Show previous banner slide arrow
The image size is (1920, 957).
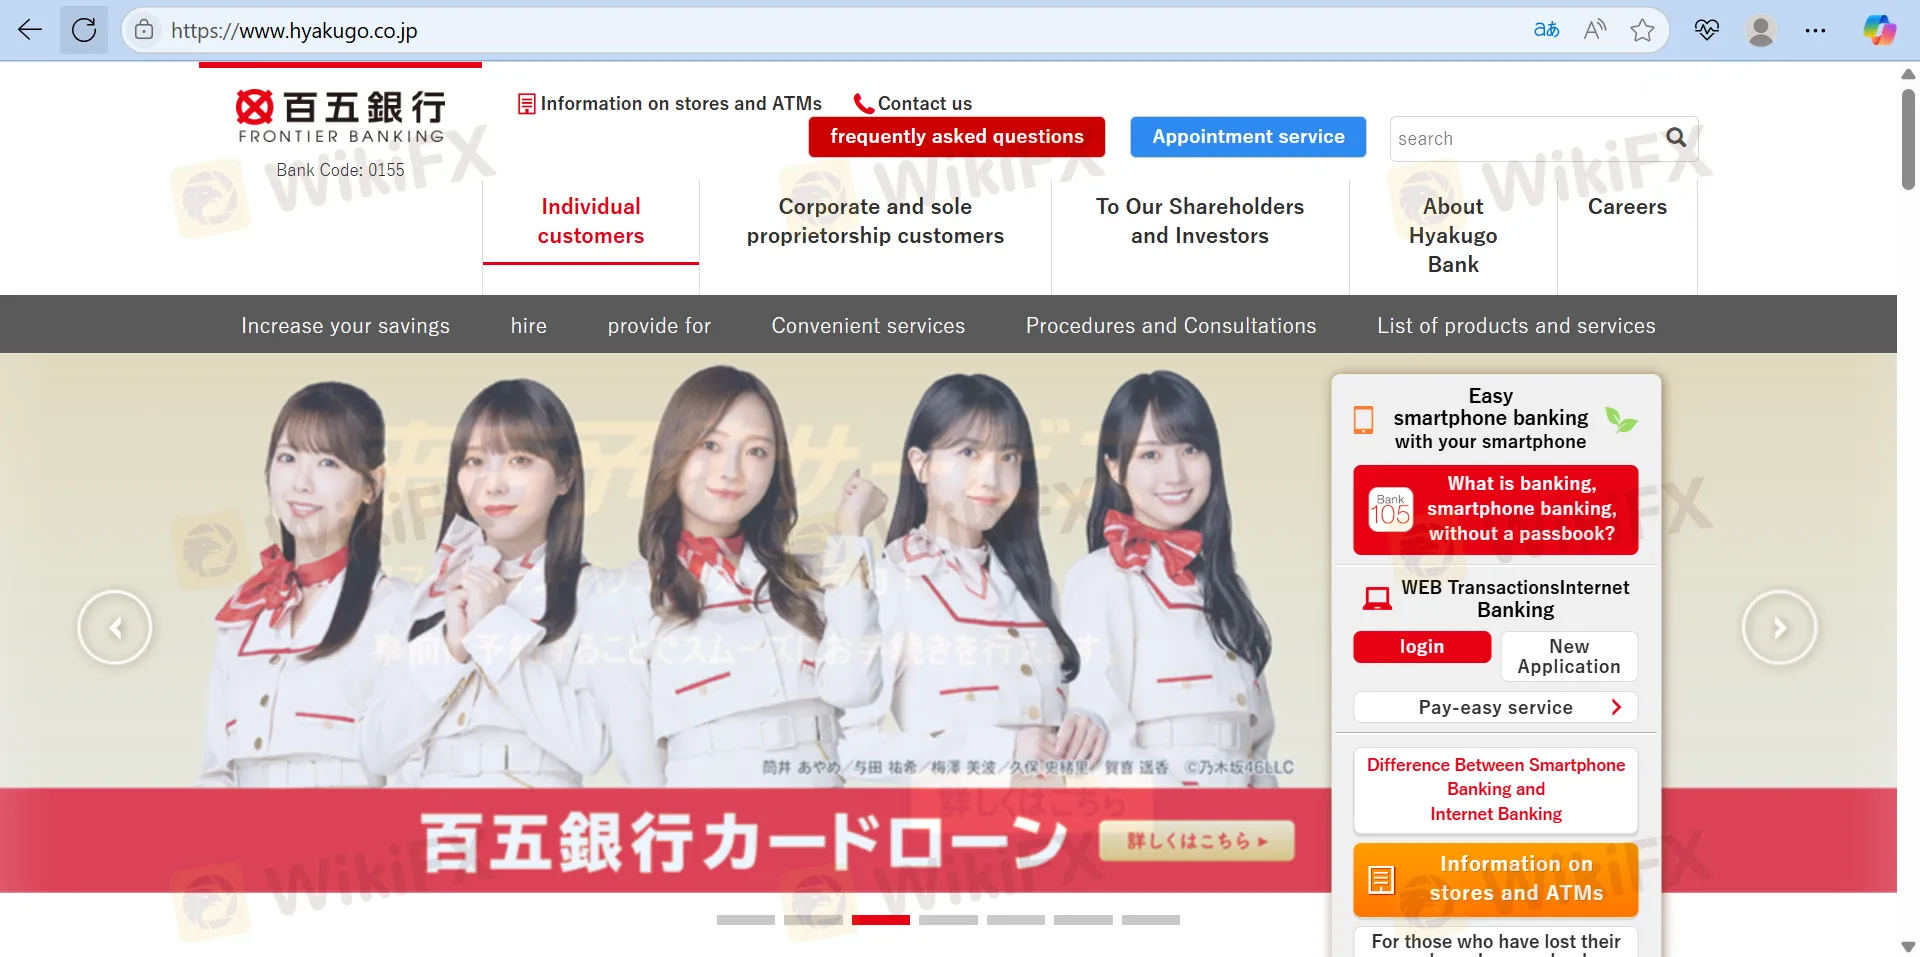(x=115, y=628)
